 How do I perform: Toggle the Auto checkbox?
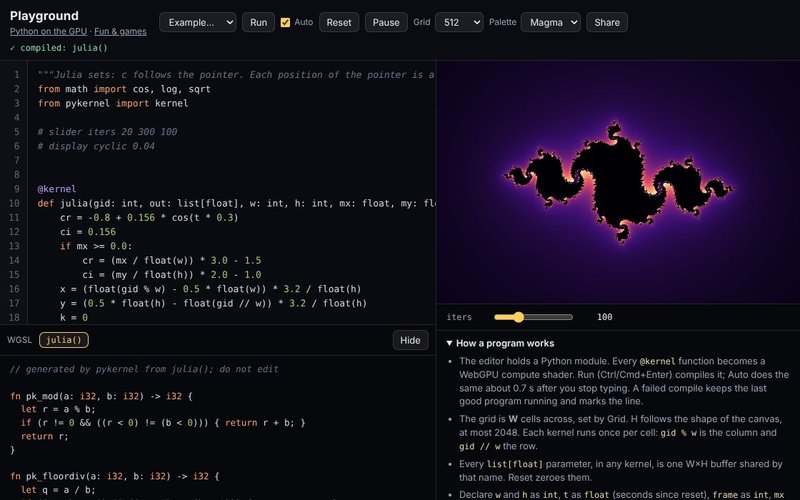(x=285, y=22)
